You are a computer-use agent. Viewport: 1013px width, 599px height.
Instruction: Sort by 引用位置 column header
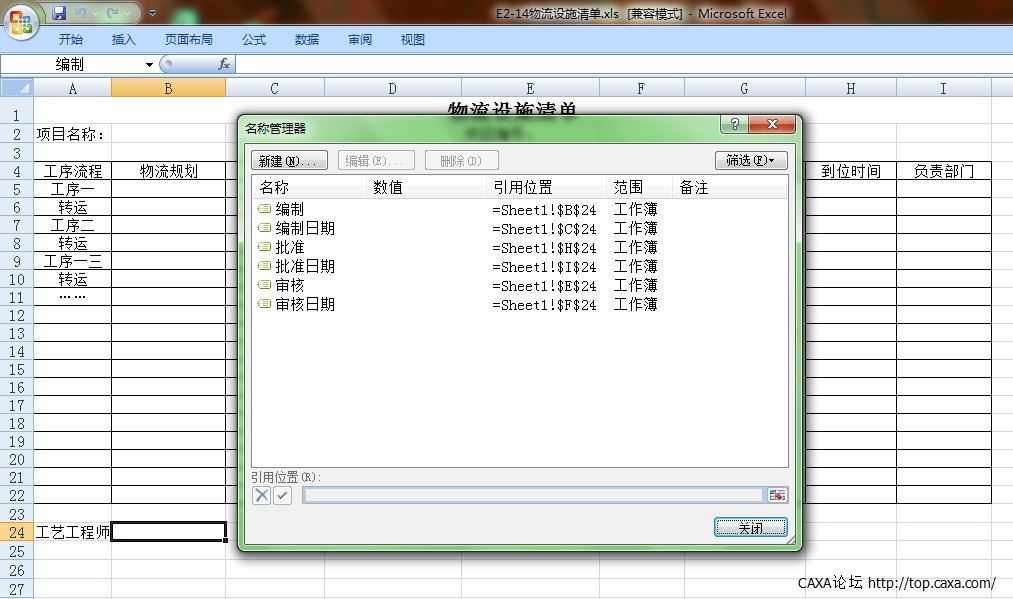pyautogui.click(x=546, y=187)
